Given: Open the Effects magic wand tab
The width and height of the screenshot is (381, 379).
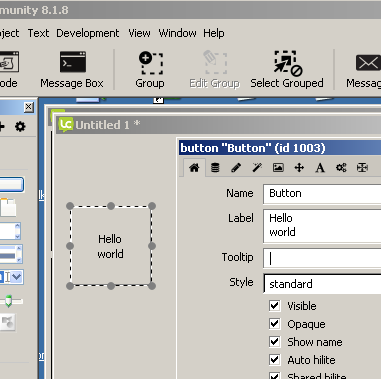Looking at the screenshot, I should pyautogui.click(x=257, y=168).
